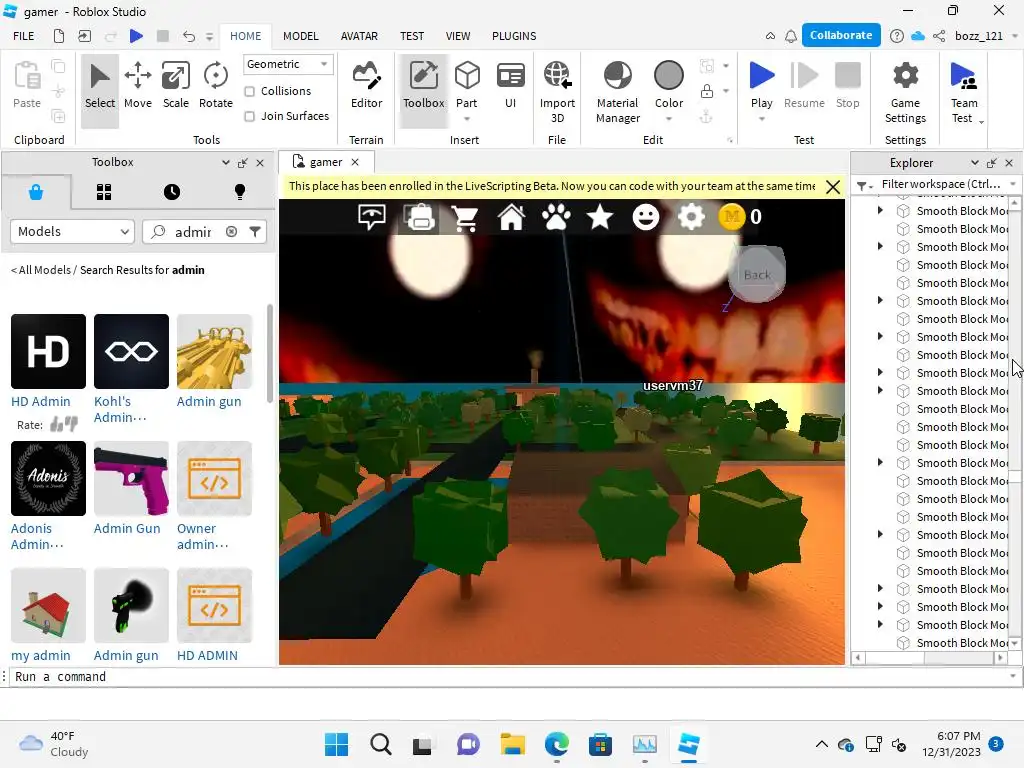
Task: Click the in-game shopping cart icon
Action: [466, 217]
